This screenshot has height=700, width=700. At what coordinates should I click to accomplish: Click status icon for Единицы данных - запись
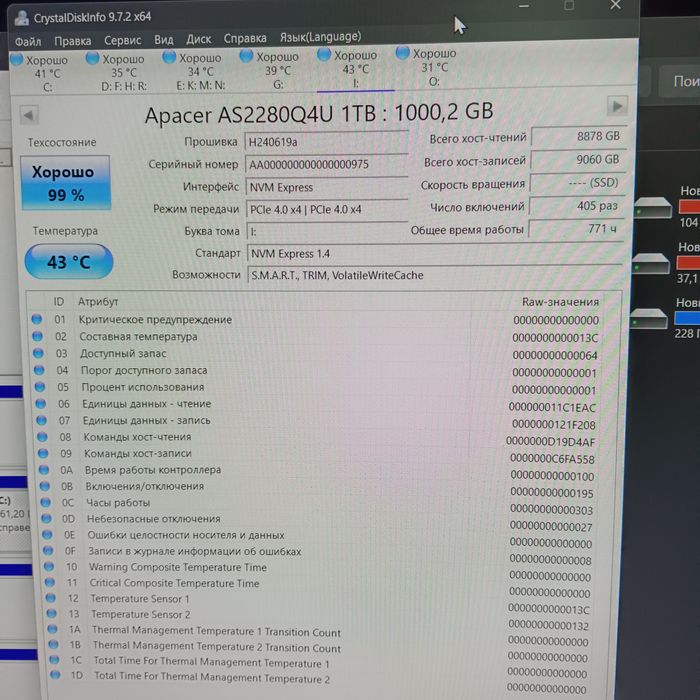[x=42, y=420]
